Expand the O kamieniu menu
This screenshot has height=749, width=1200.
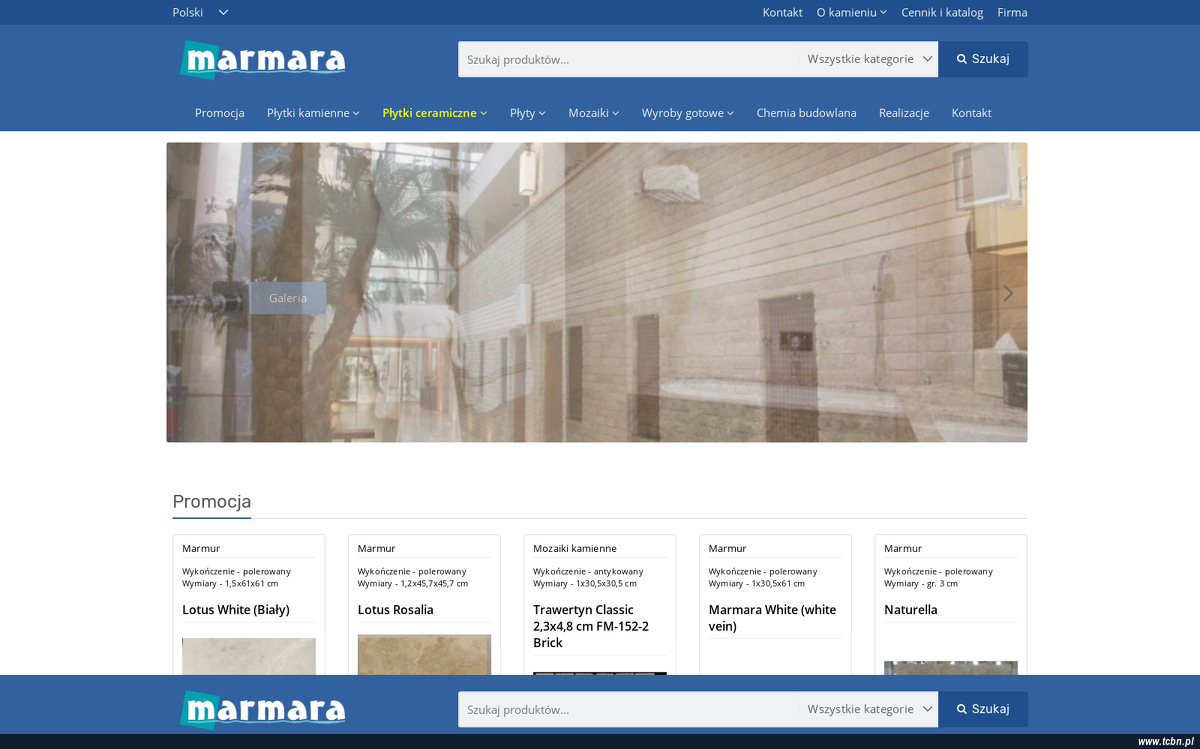coord(851,12)
